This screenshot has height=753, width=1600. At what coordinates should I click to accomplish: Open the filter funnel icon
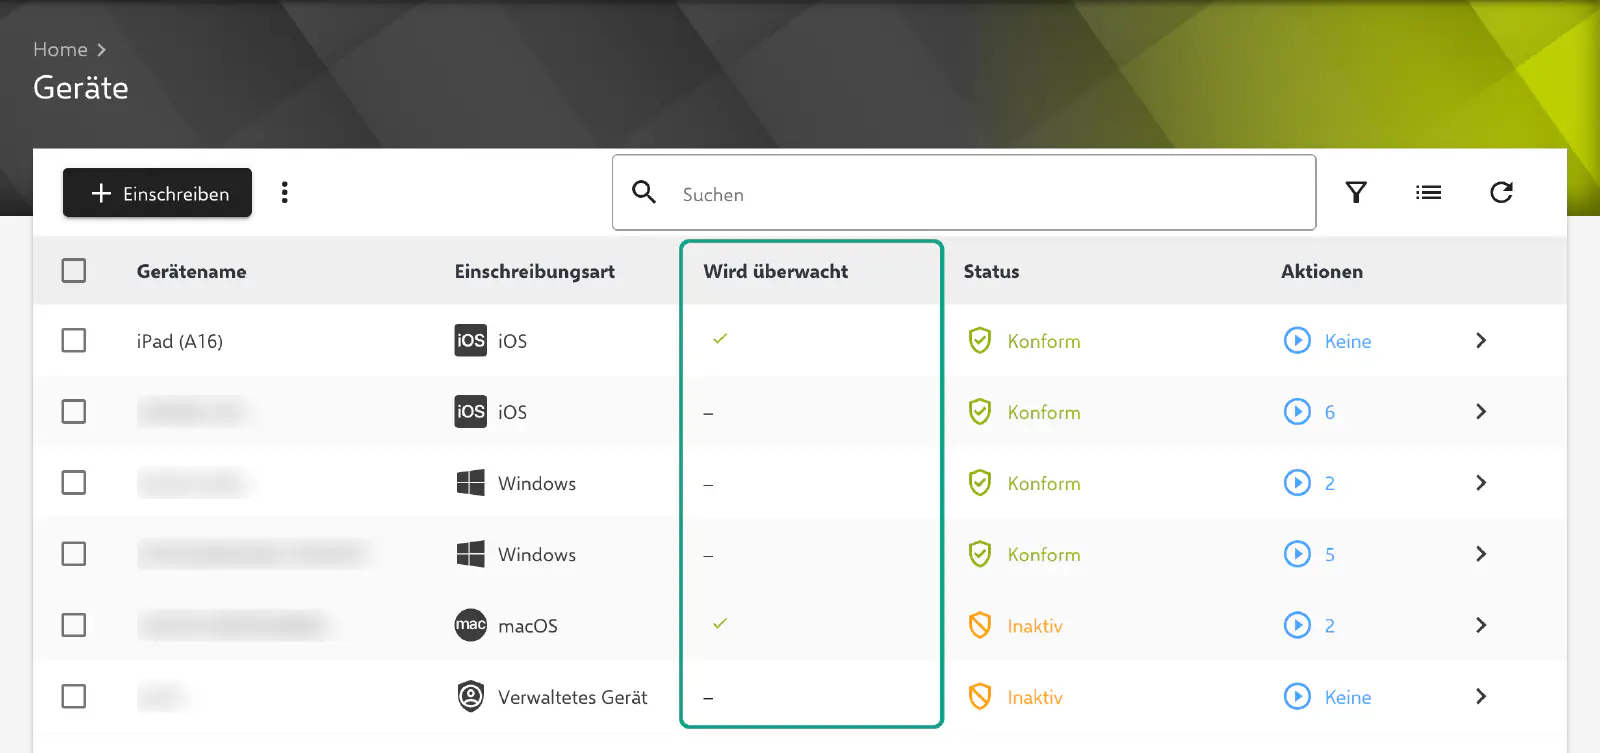coord(1356,192)
